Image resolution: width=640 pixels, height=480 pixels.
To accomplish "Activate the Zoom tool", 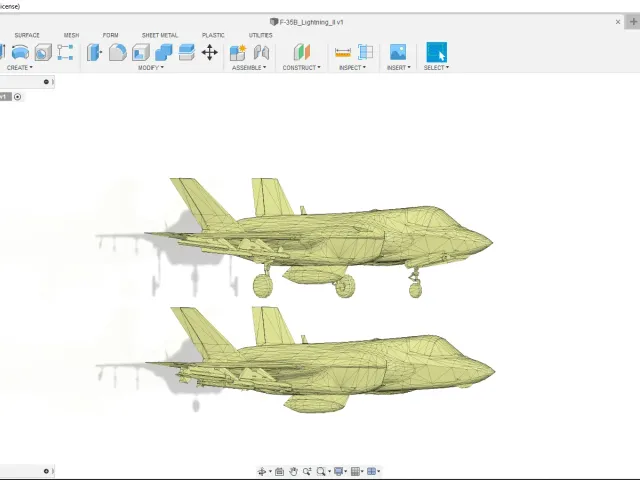I will coord(307,472).
